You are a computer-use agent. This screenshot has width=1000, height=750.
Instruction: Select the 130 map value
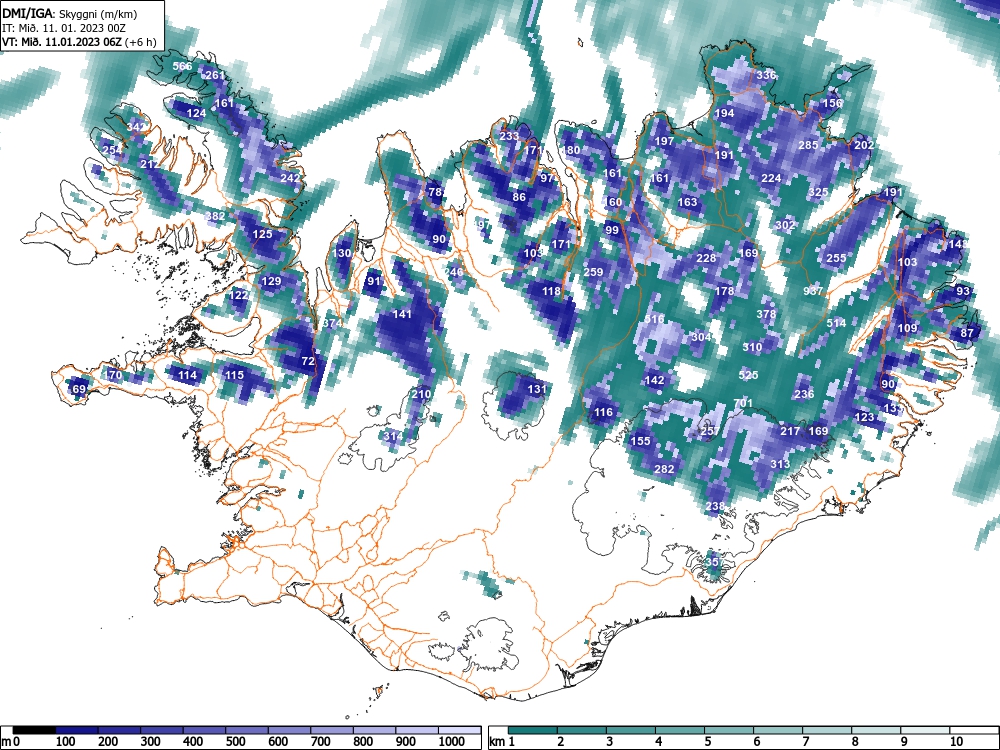[342, 253]
